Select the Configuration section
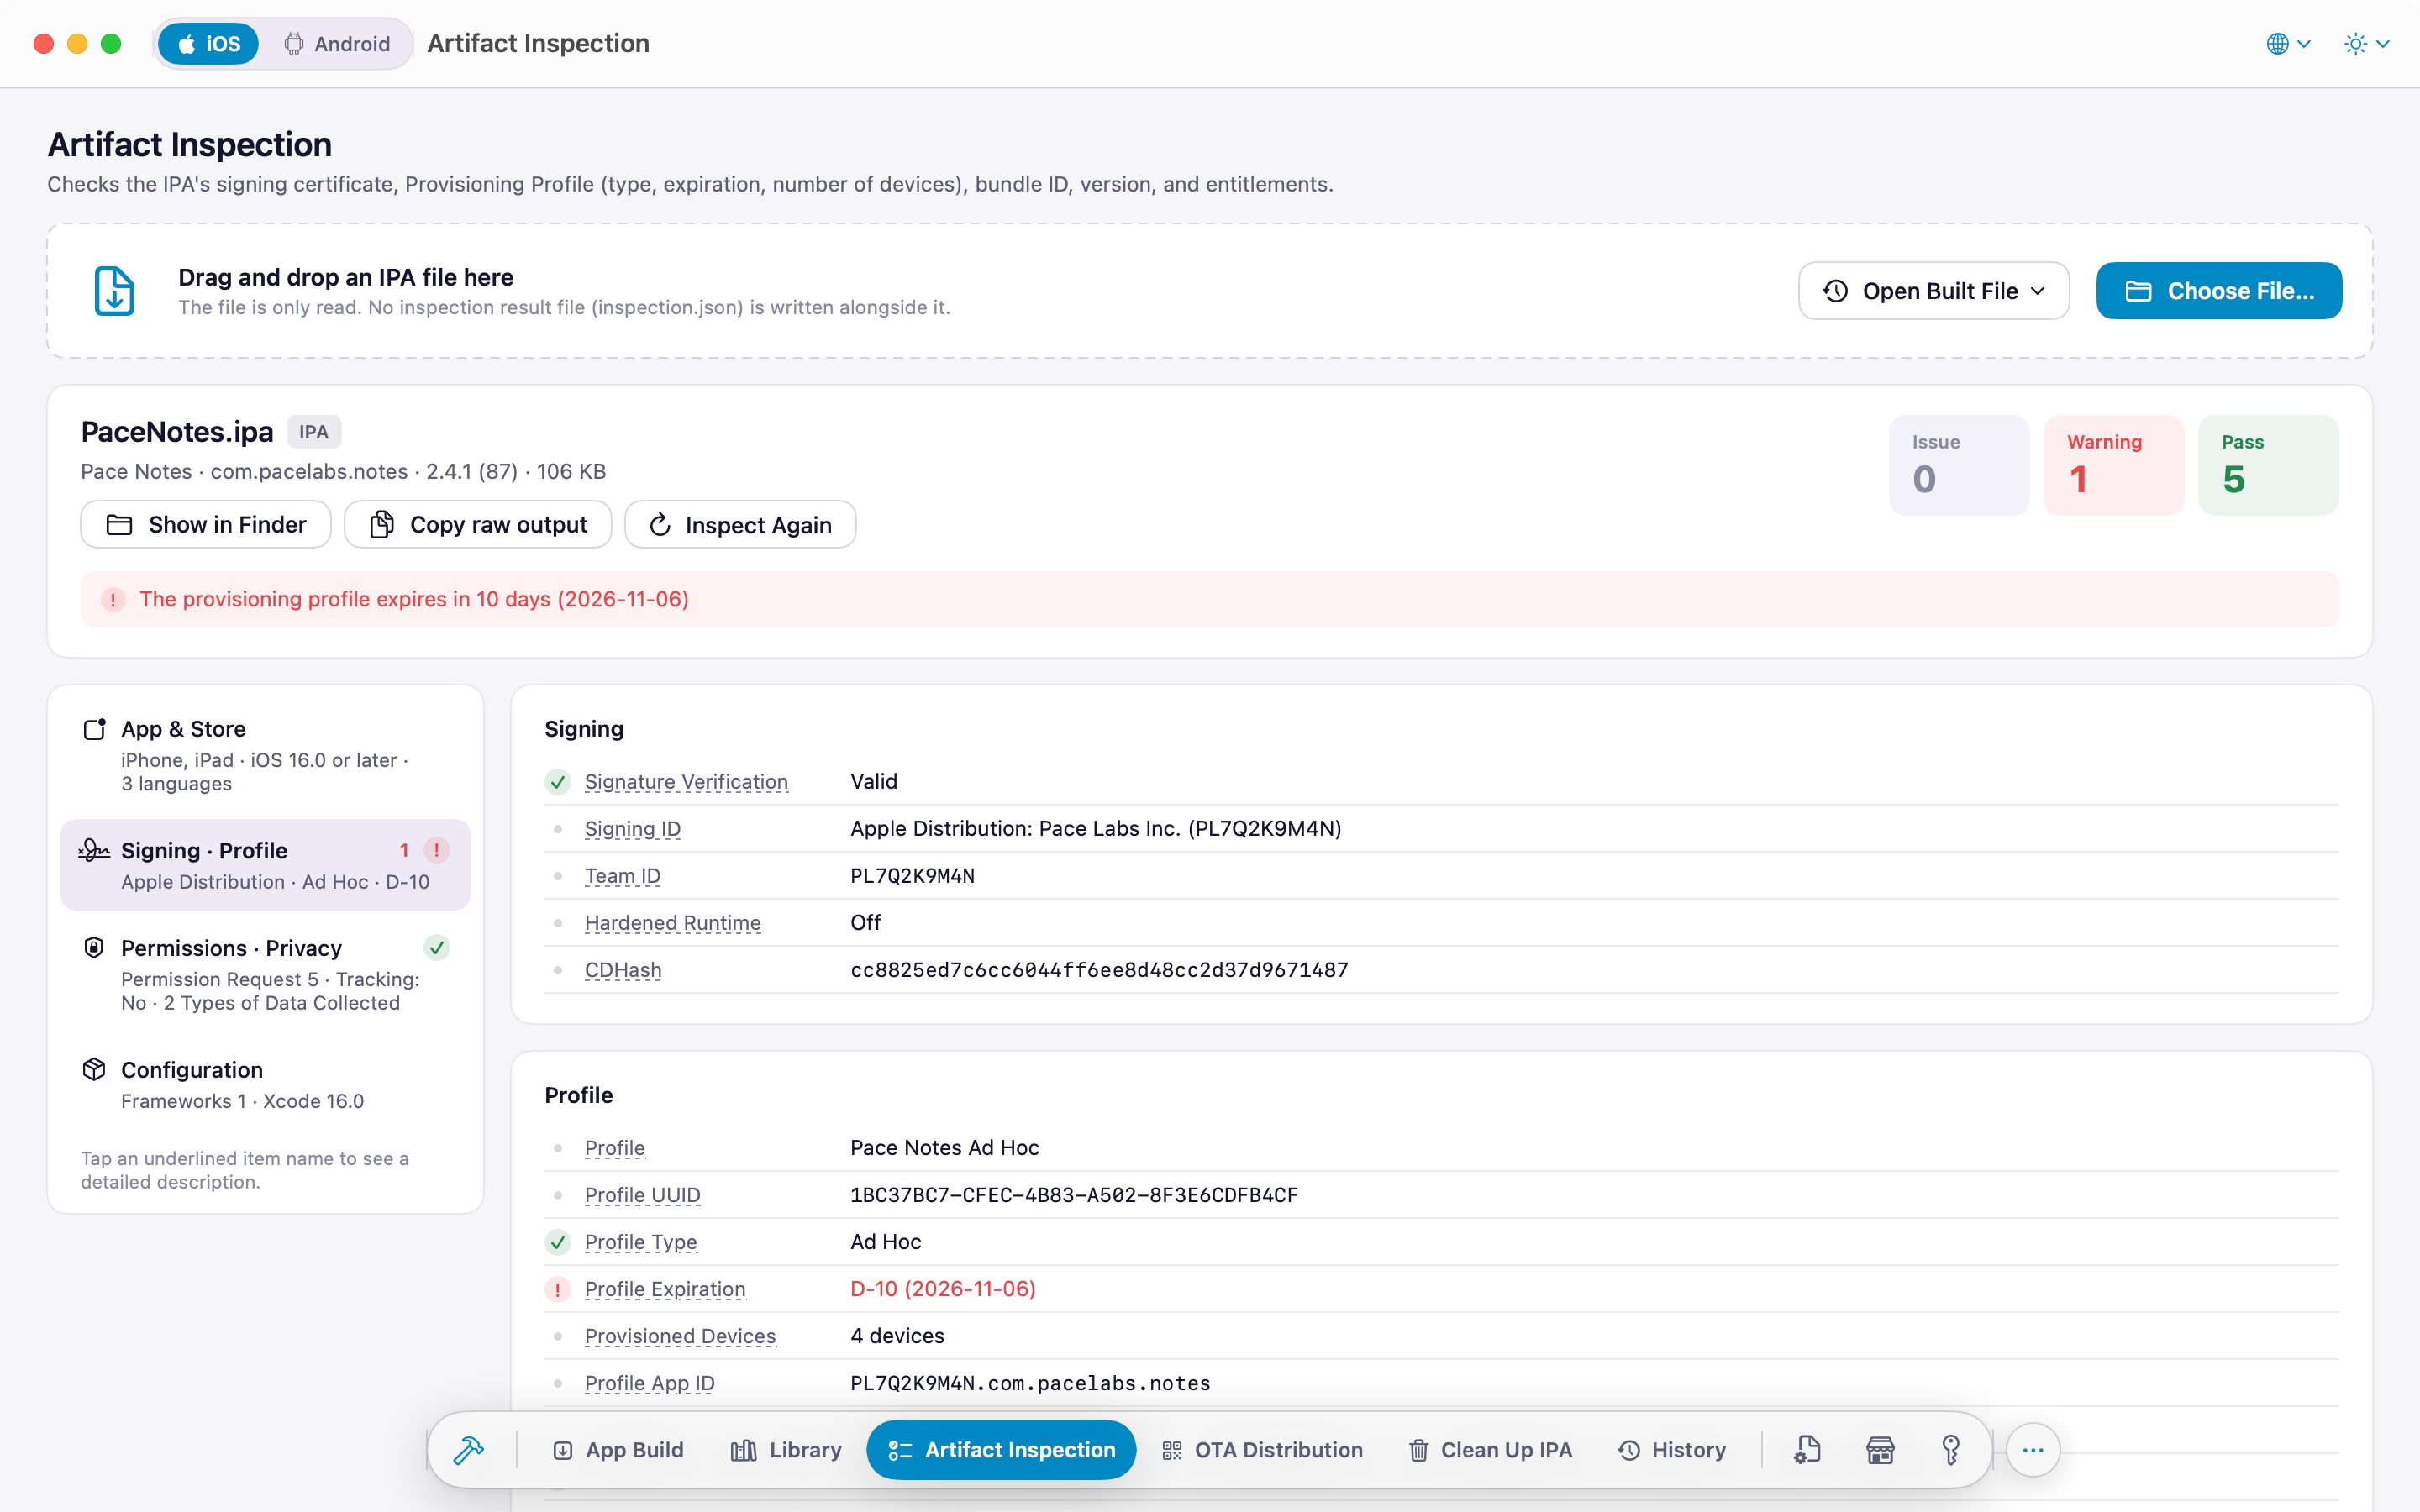The image size is (2420, 1512). click(265, 1084)
